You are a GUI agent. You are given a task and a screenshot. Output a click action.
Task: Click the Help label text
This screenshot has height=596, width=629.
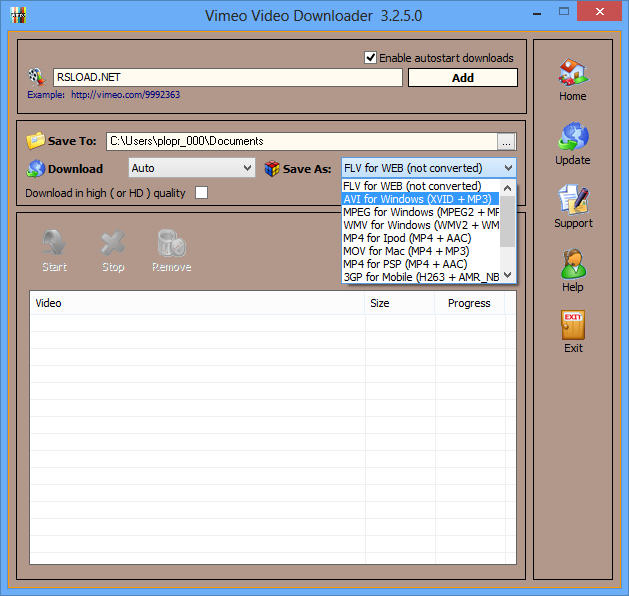pyautogui.click(x=573, y=287)
